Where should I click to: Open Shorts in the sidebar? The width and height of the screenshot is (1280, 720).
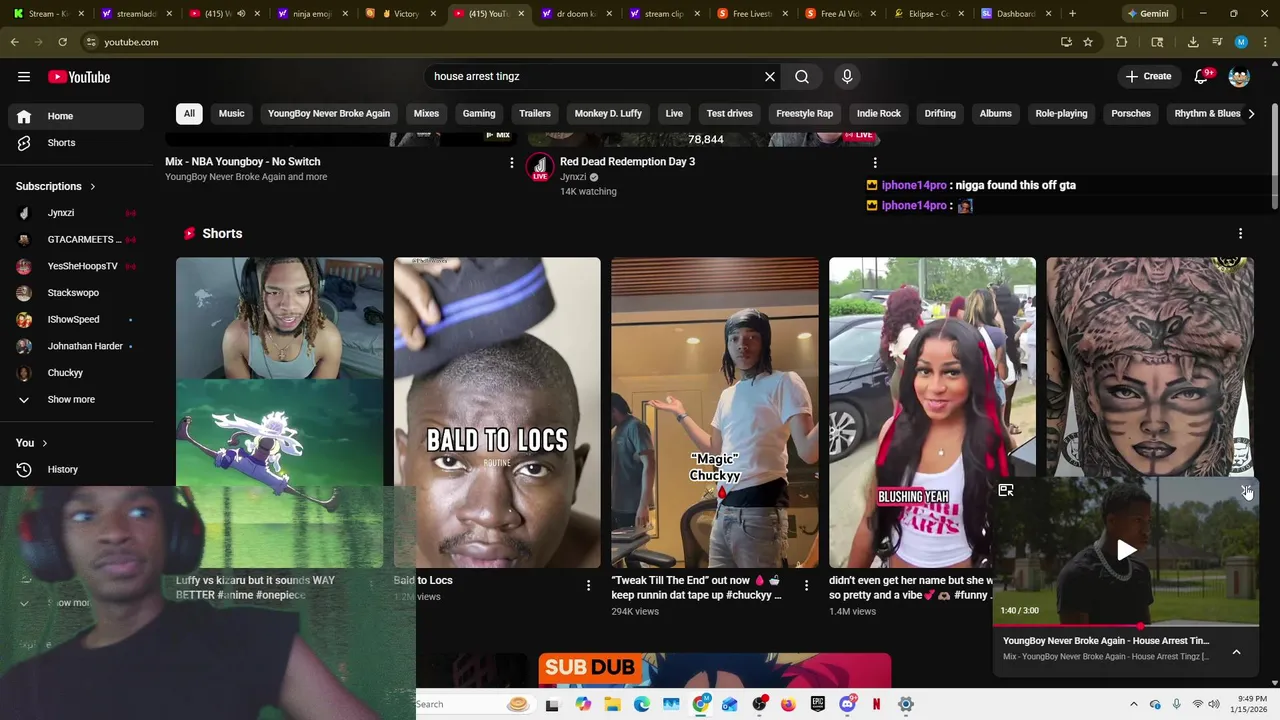coord(76,143)
